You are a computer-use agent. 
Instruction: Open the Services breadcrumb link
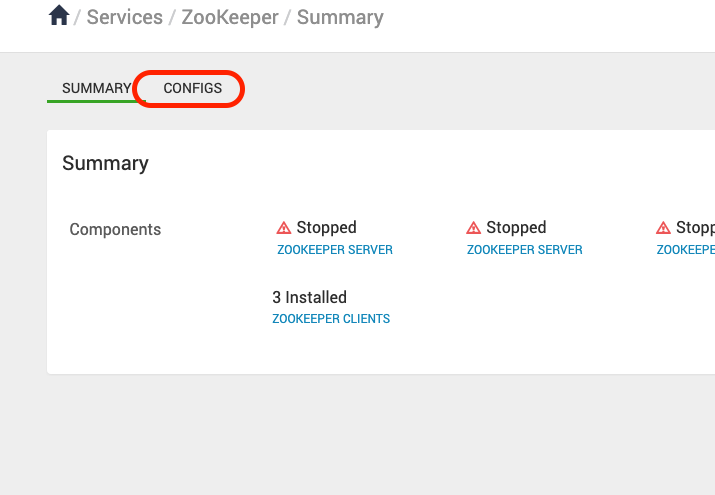coord(125,17)
